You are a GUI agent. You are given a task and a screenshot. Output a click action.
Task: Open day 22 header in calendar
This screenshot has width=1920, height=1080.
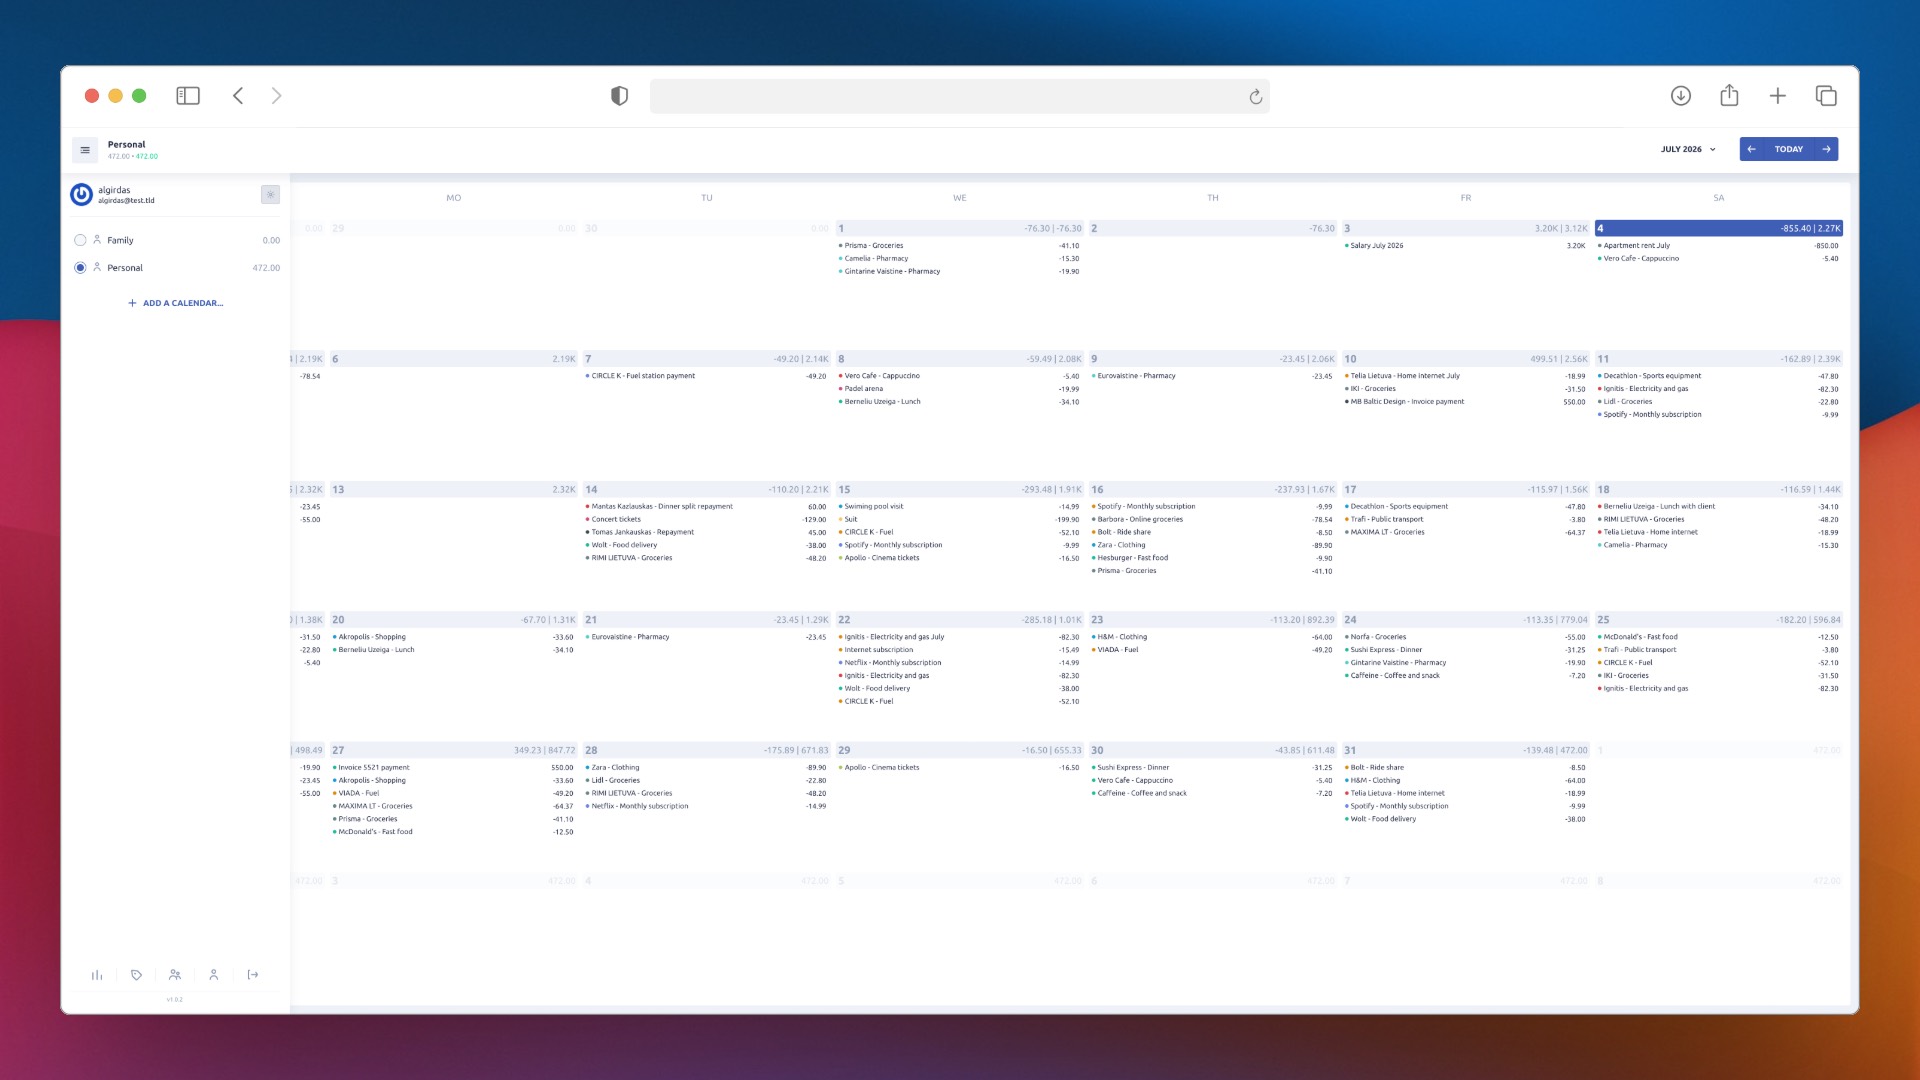[960, 620]
